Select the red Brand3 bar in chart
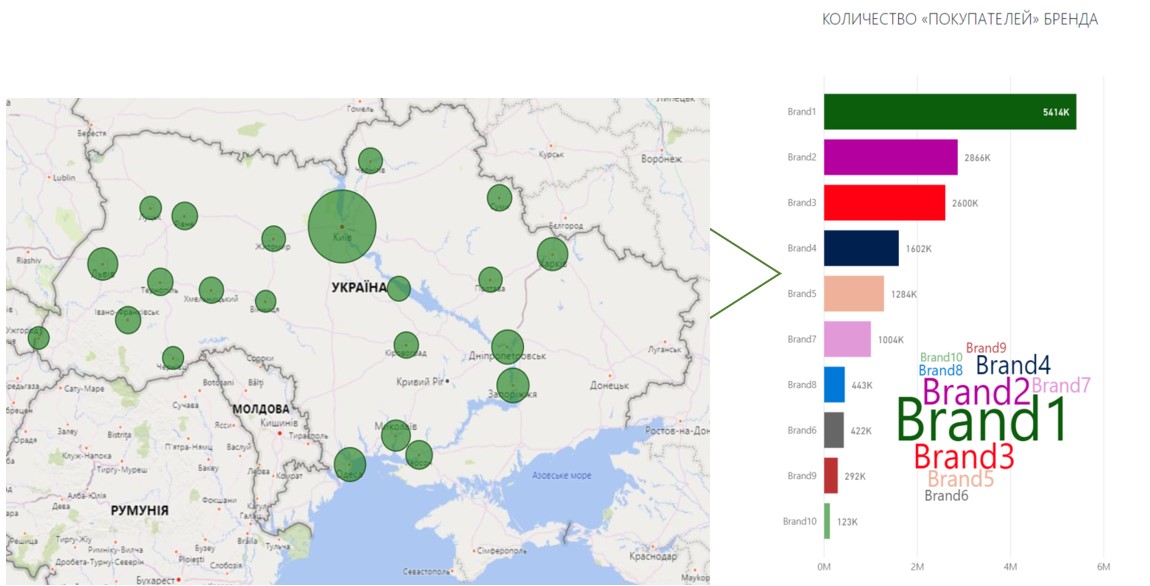Viewport: 1150px width, 586px height. [884, 203]
